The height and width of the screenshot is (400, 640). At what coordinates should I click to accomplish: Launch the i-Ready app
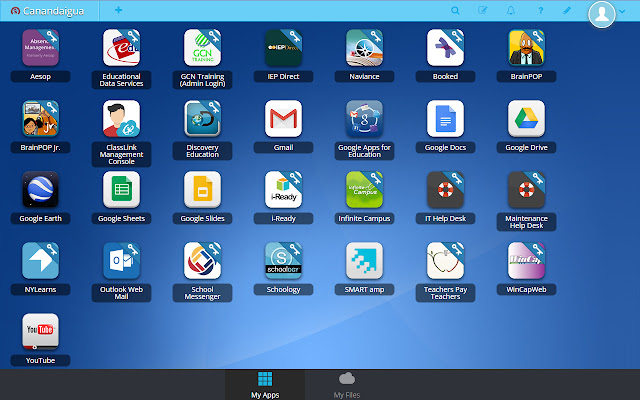click(283, 189)
